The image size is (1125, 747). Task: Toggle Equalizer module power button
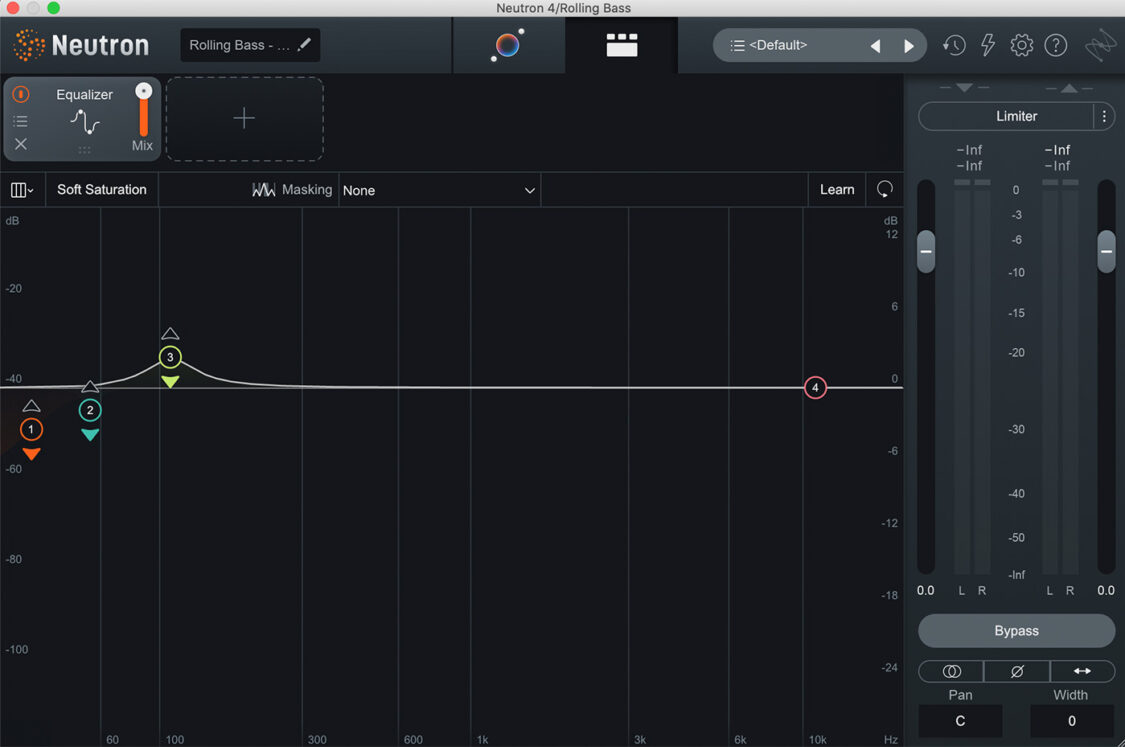[x=21, y=94]
